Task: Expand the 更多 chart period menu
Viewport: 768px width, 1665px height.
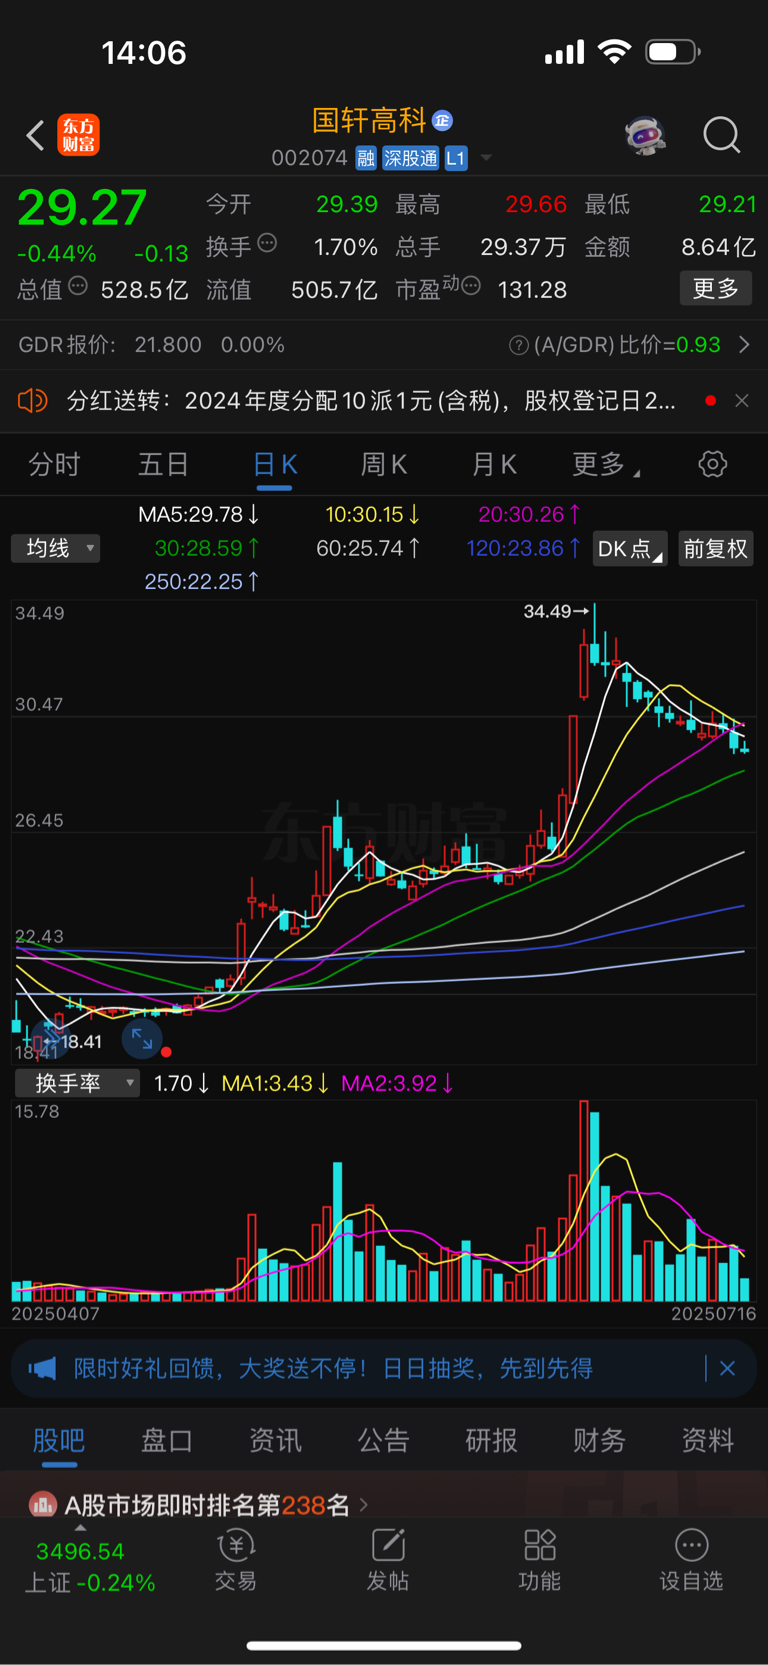Action: pos(606,465)
